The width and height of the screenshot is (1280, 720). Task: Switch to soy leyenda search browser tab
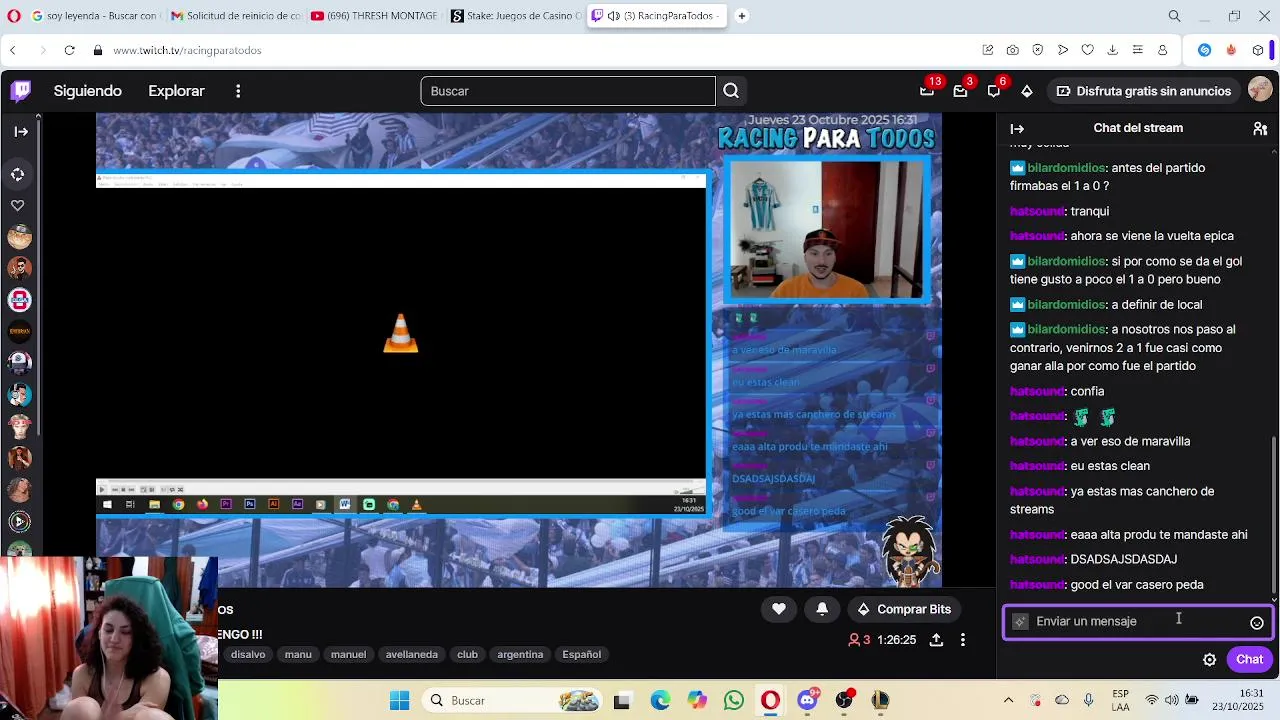[x=94, y=16]
